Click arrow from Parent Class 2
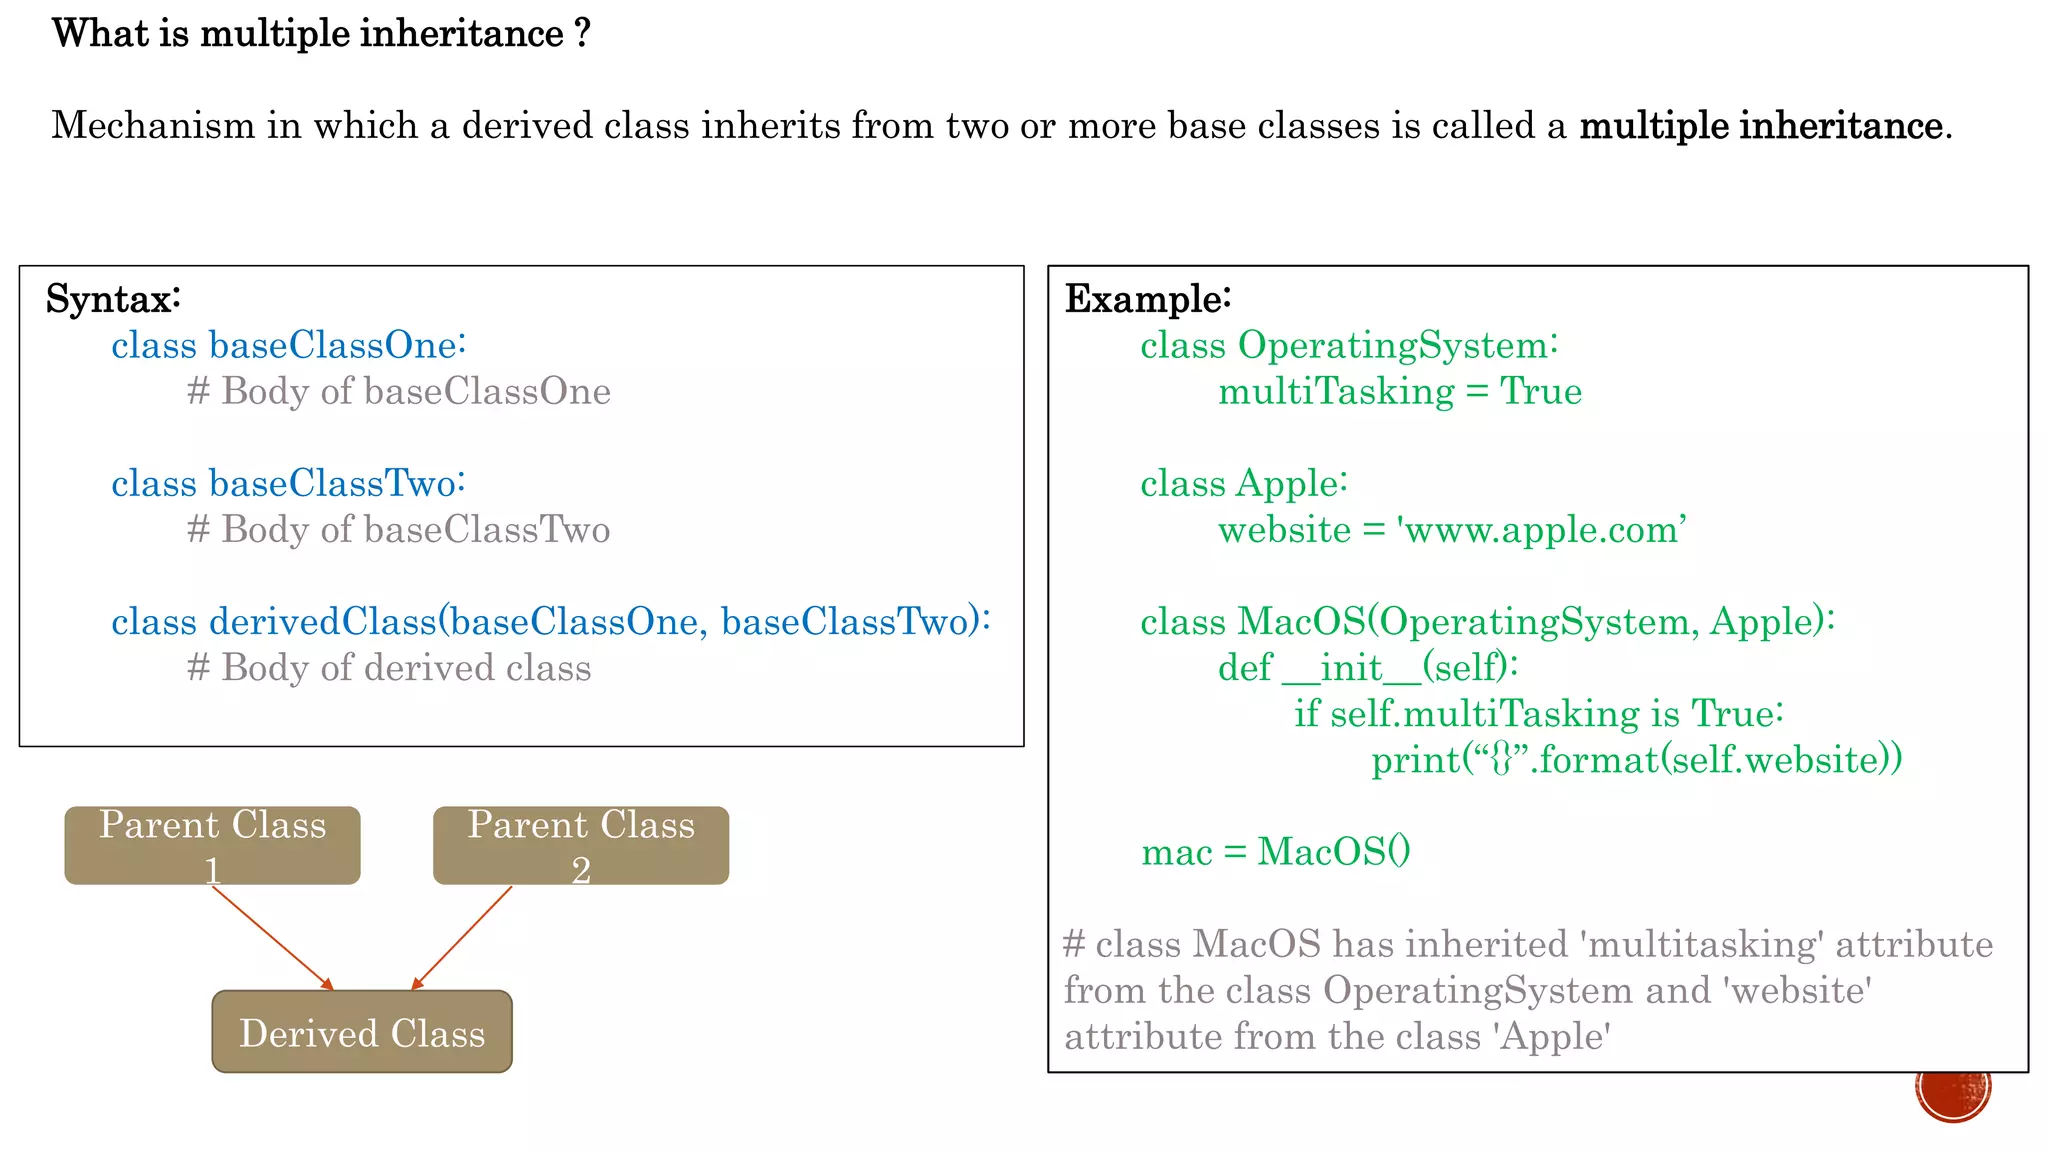The image size is (2048, 1152). pos(462,938)
